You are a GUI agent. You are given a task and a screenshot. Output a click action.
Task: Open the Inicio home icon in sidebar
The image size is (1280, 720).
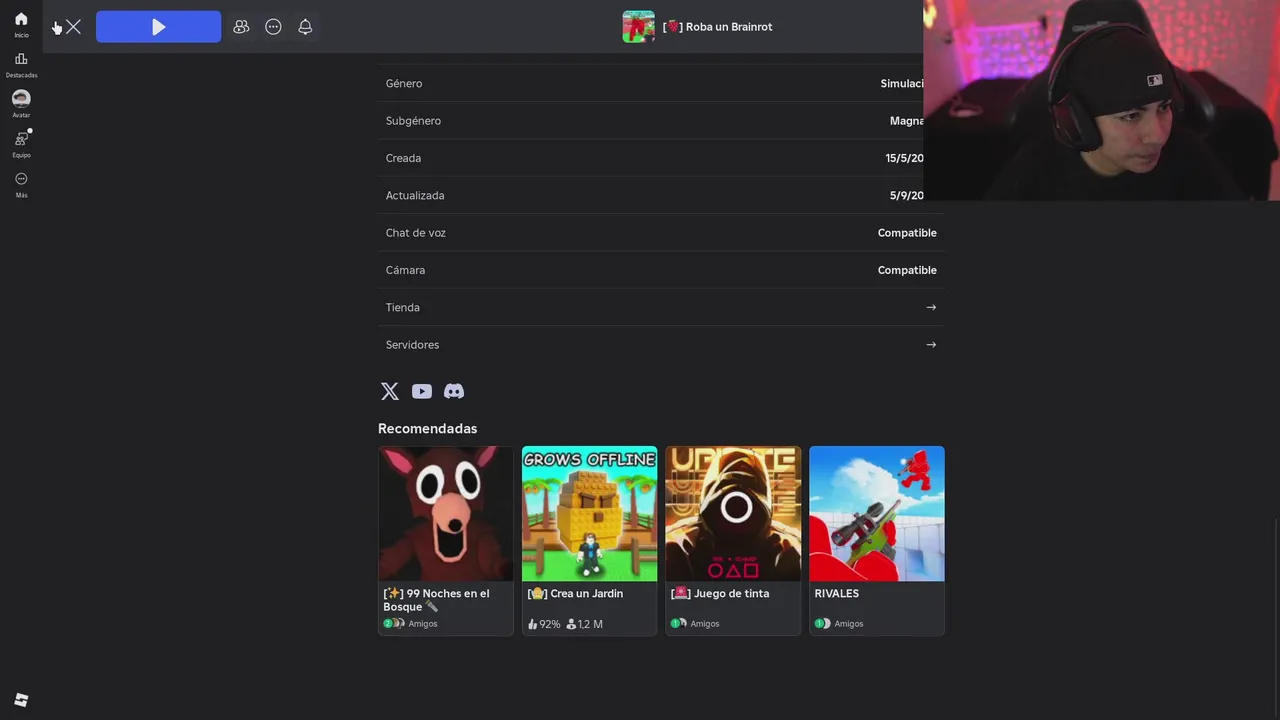21,24
